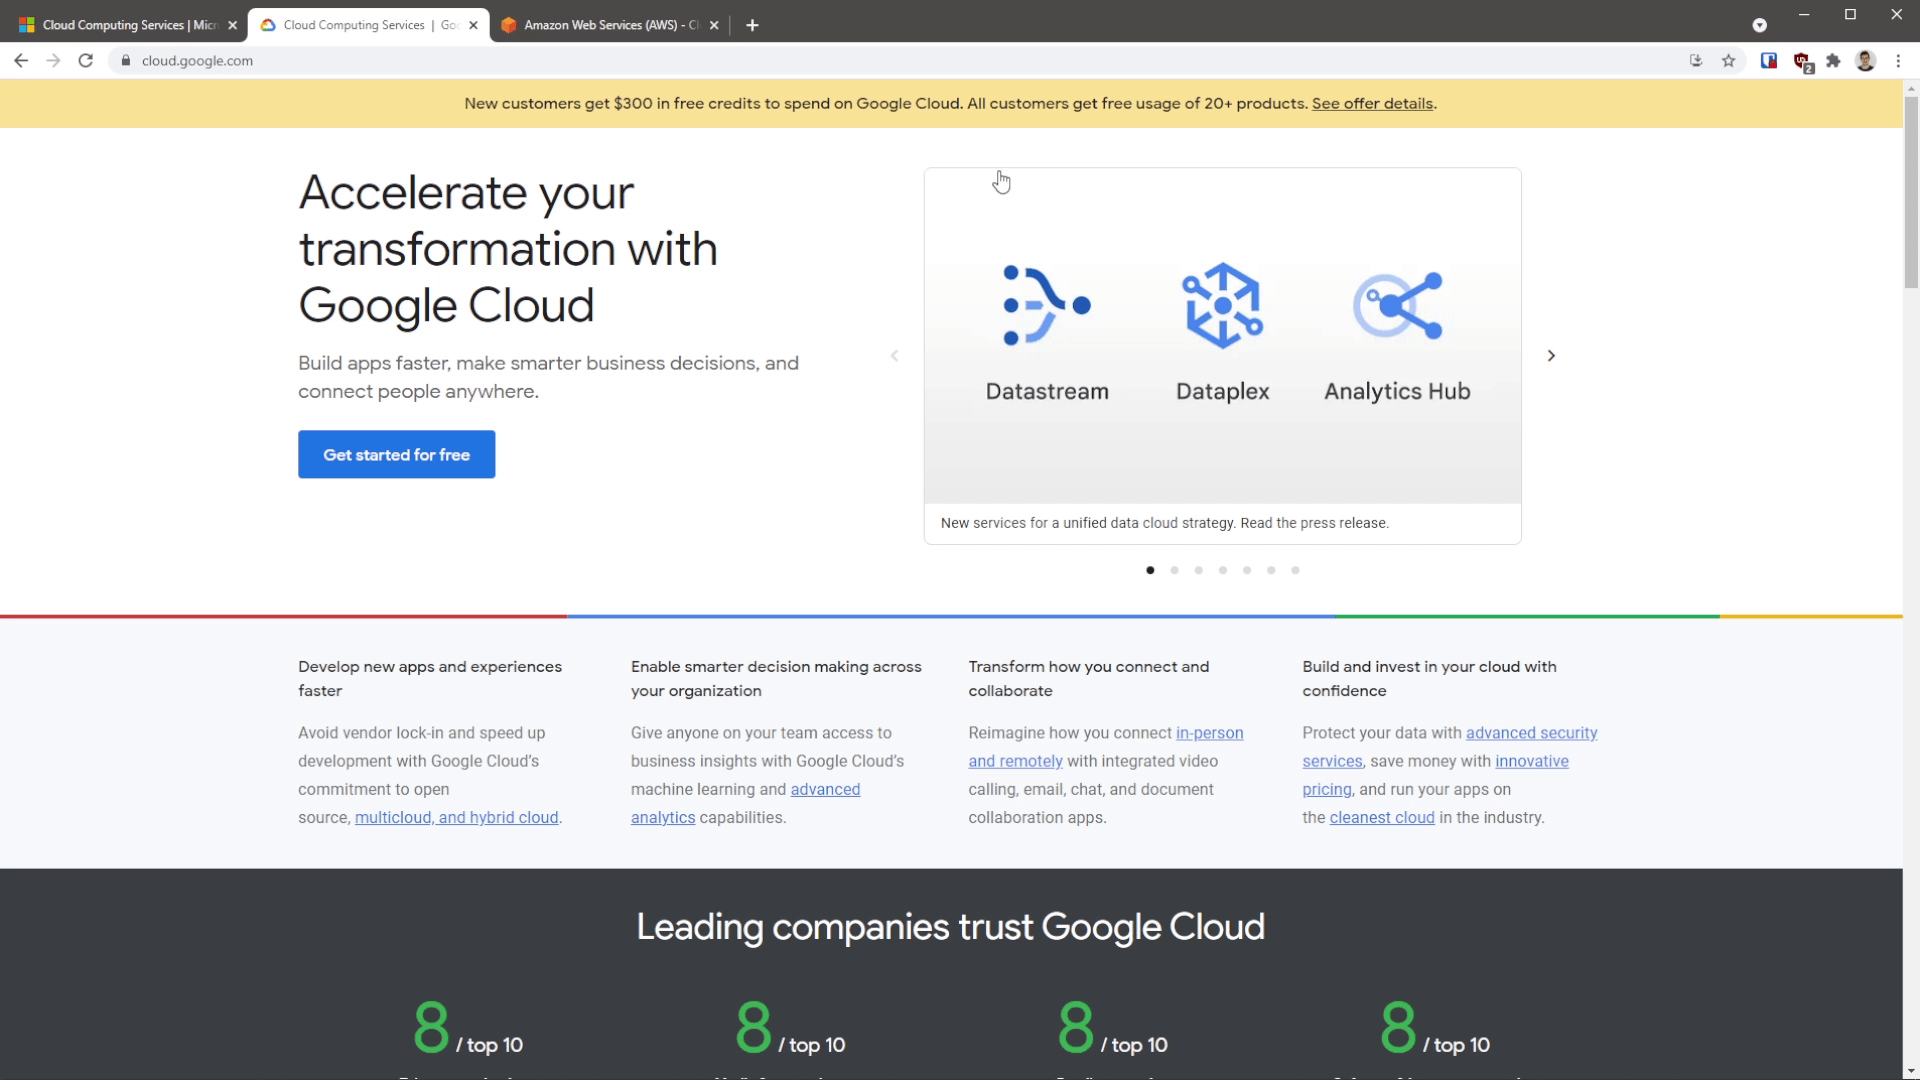The image size is (1920, 1080).
Task: Click the page vertical scrollbar thumb
Action: (x=1910, y=192)
